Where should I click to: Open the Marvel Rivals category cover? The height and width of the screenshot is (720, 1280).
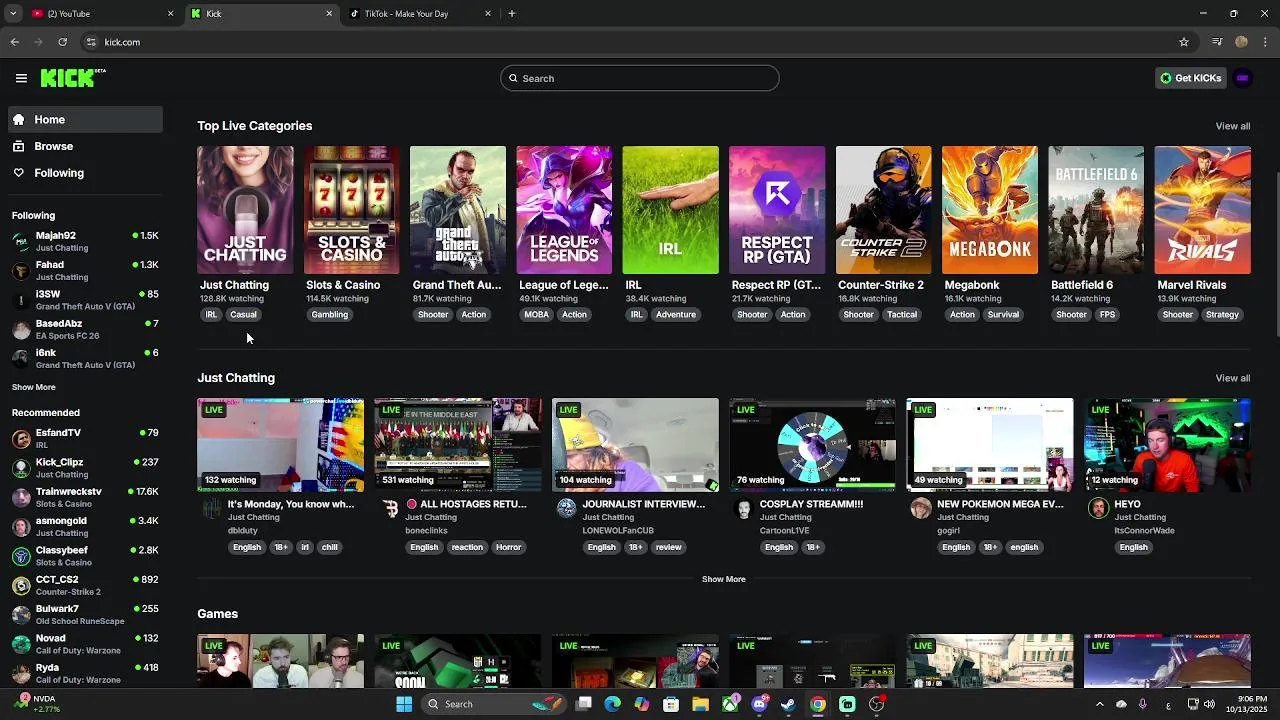pyautogui.click(x=1202, y=210)
